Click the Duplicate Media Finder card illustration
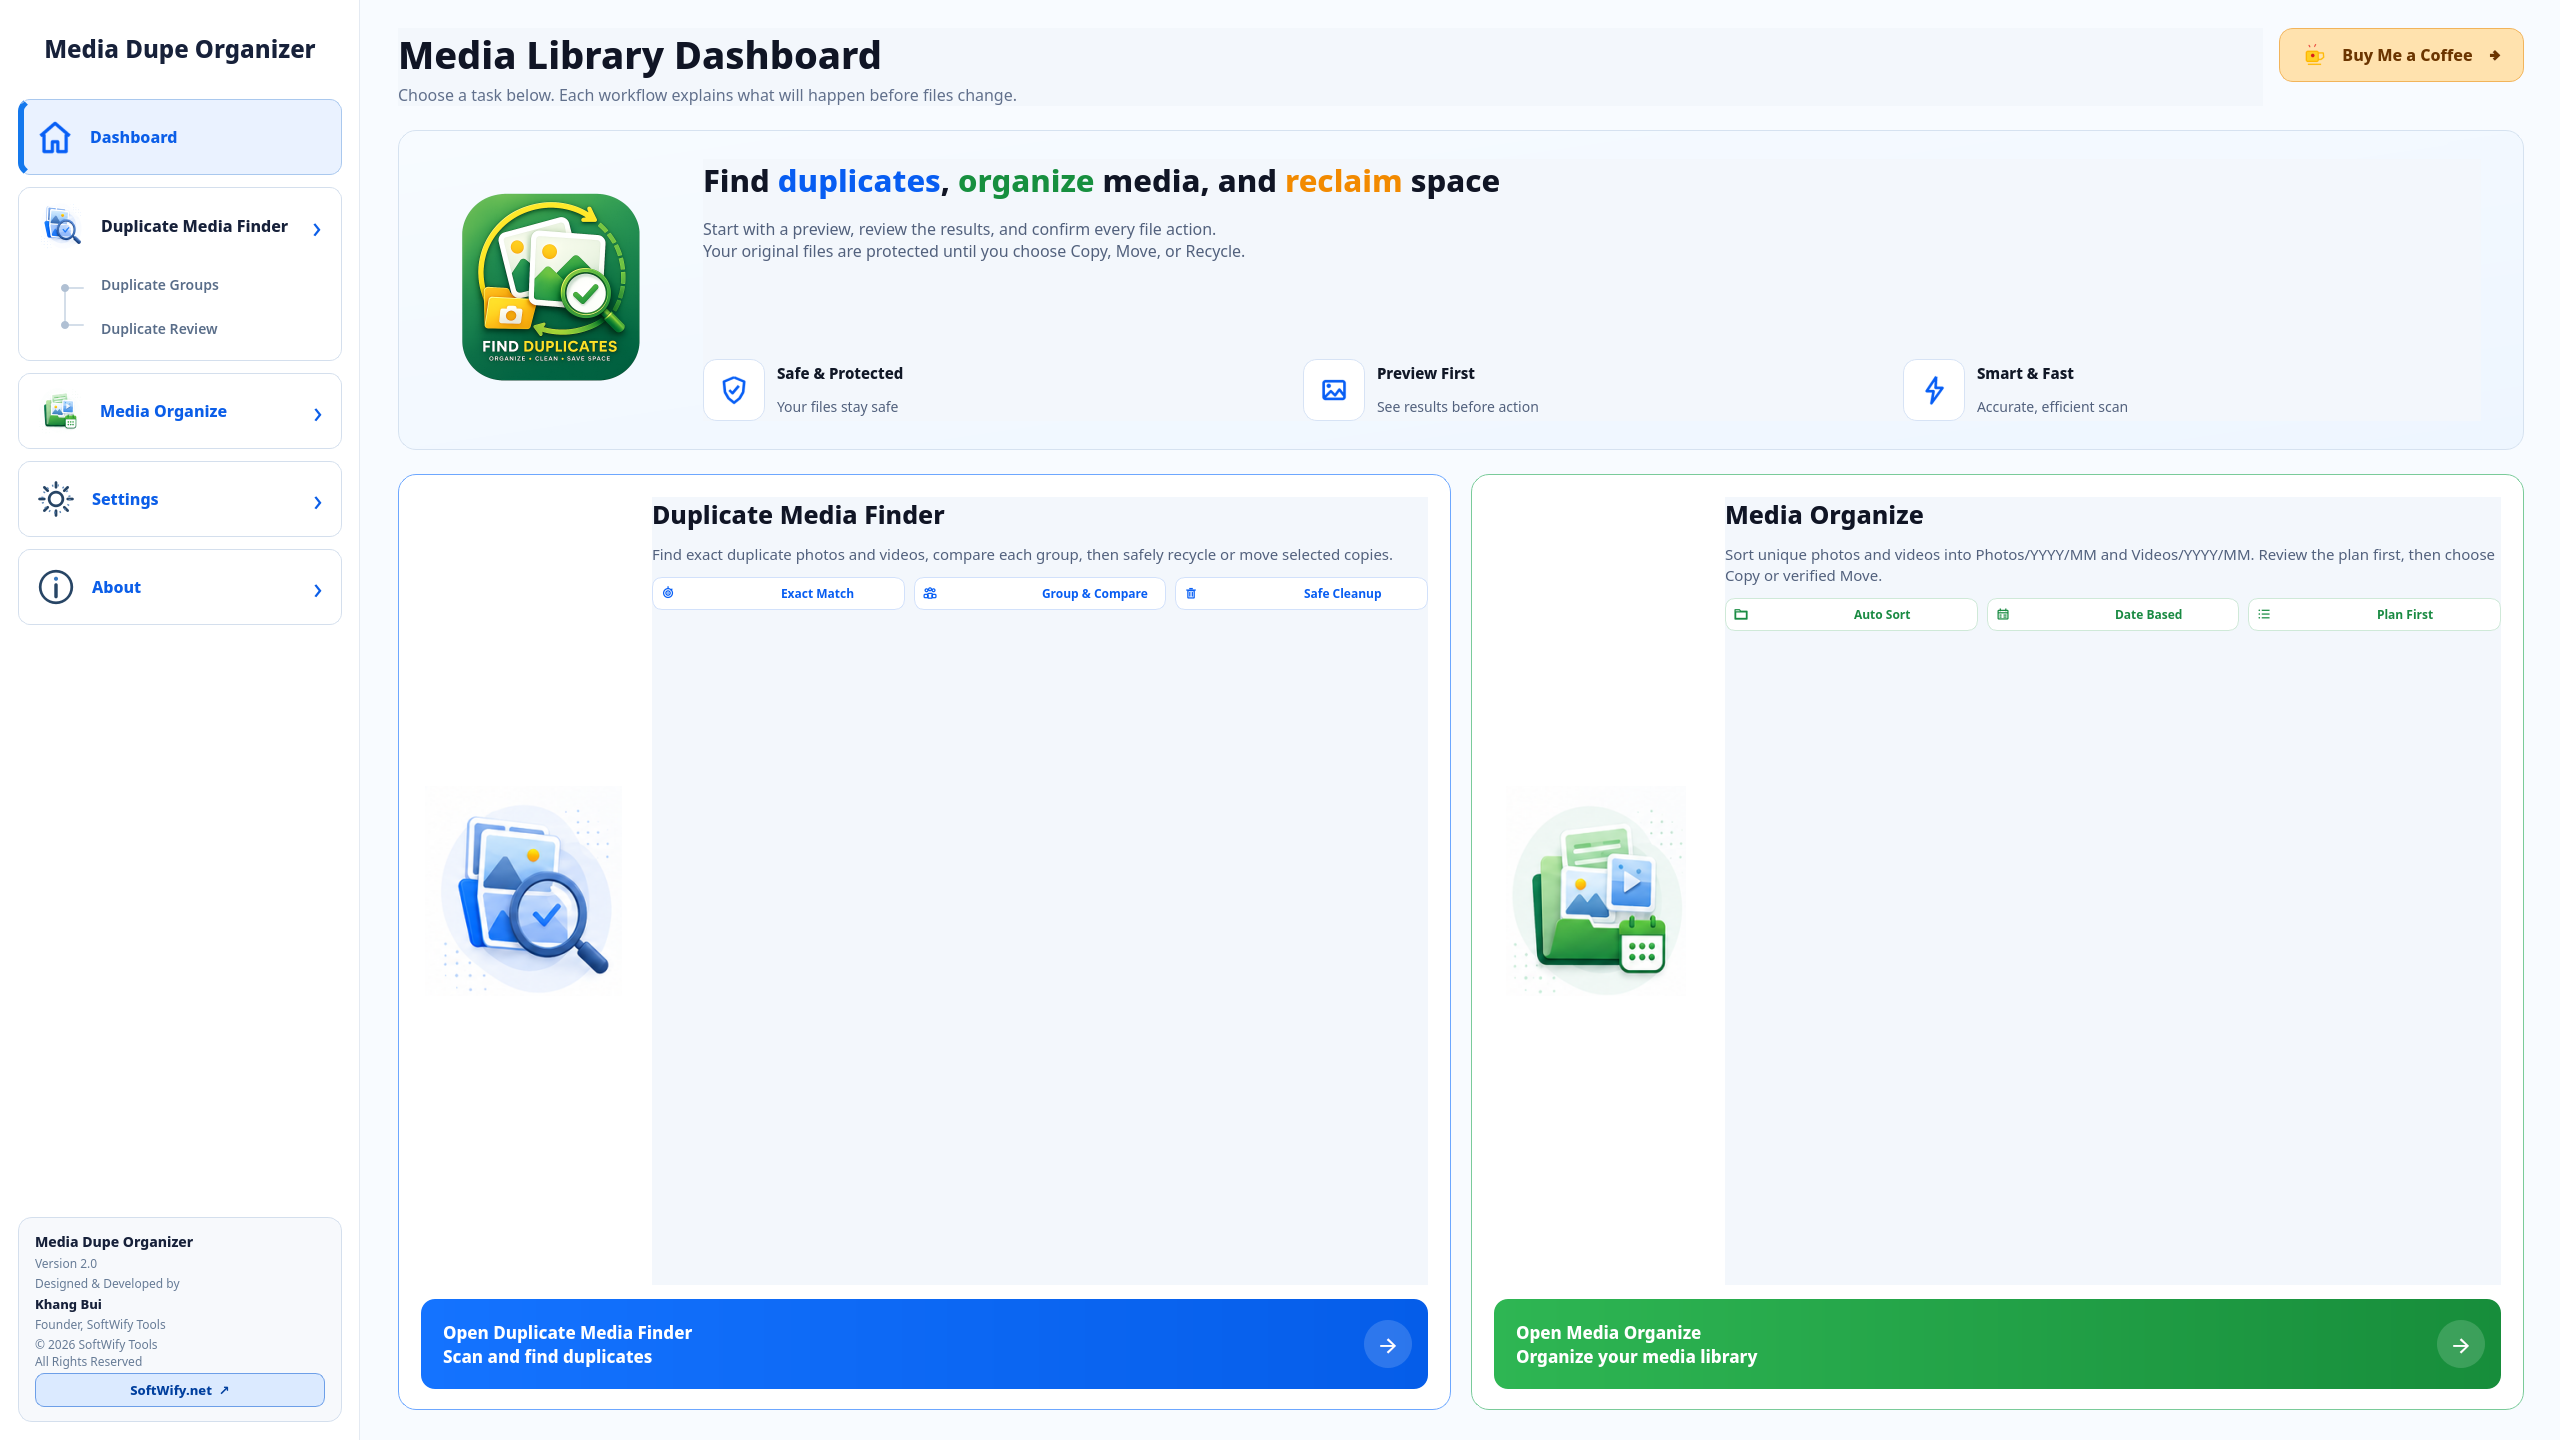 click(526, 890)
